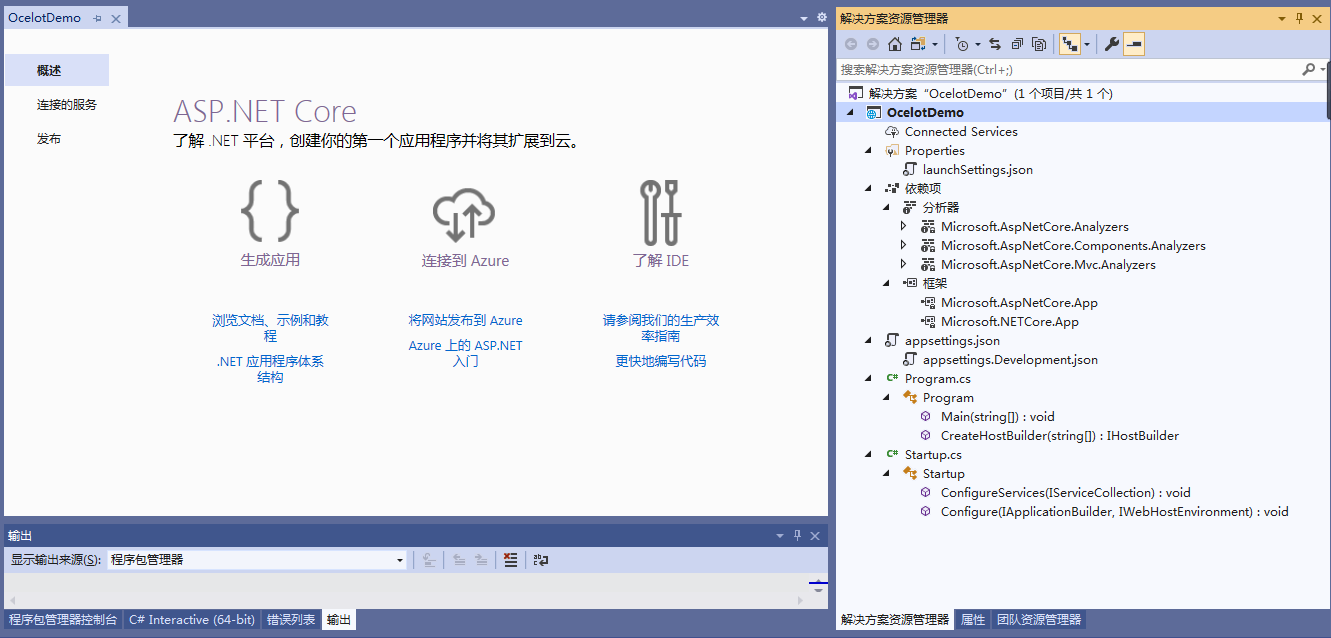This screenshot has width=1331, height=638.
Task: Select 发布 in the sidebar
Action: tap(49, 139)
